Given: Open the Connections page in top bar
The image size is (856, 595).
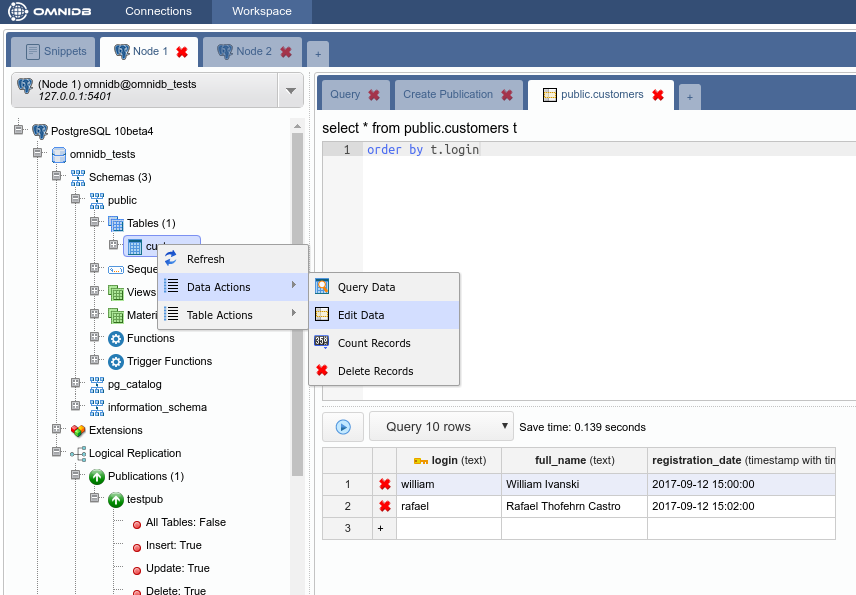Looking at the screenshot, I should click(x=158, y=12).
